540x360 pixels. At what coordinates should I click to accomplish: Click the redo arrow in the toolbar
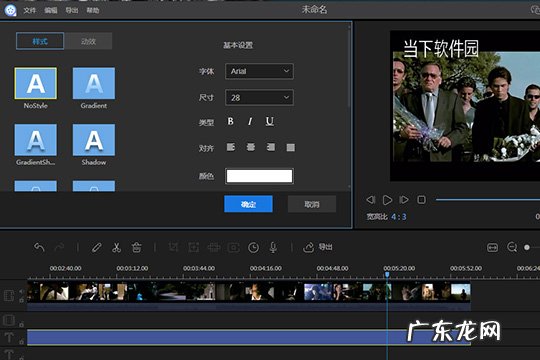point(59,247)
